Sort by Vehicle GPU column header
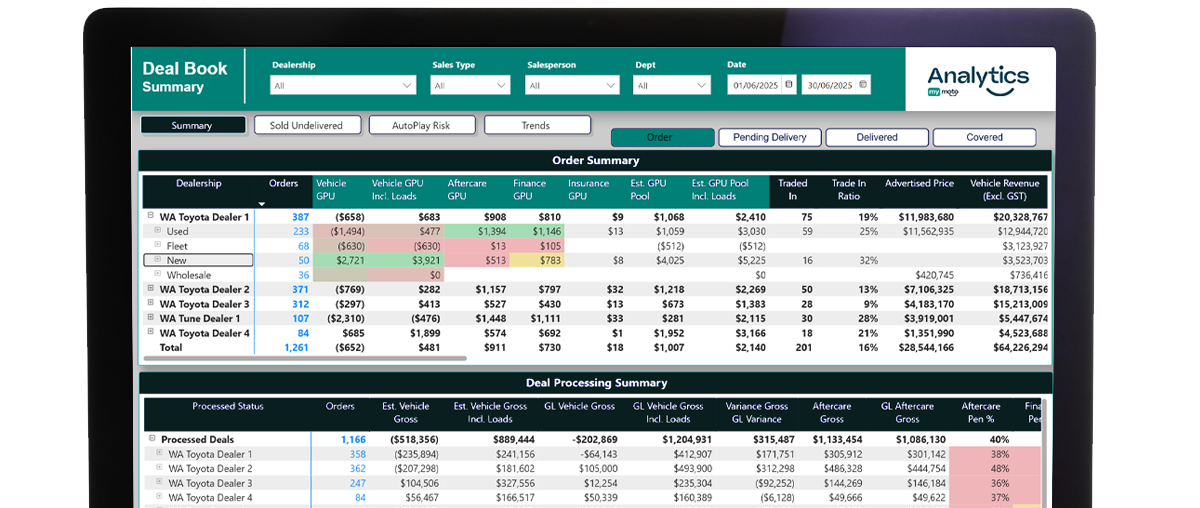1200x508 pixels. (x=331, y=189)
